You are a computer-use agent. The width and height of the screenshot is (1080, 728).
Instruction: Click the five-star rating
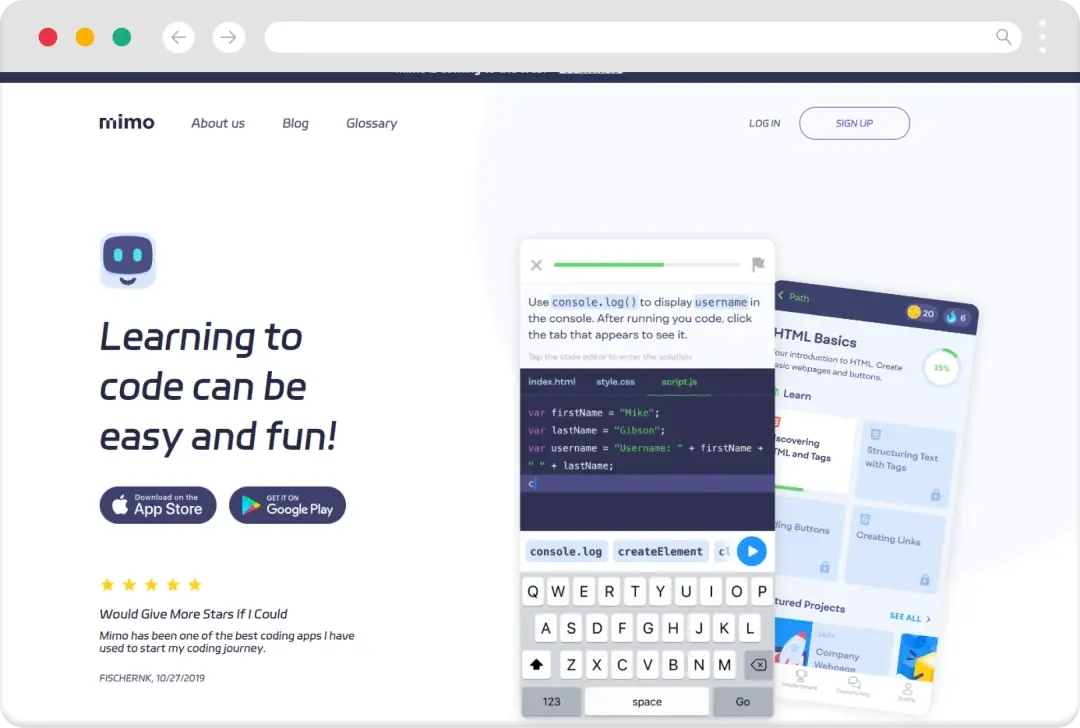pyautogui.click(x=151, y=585)
